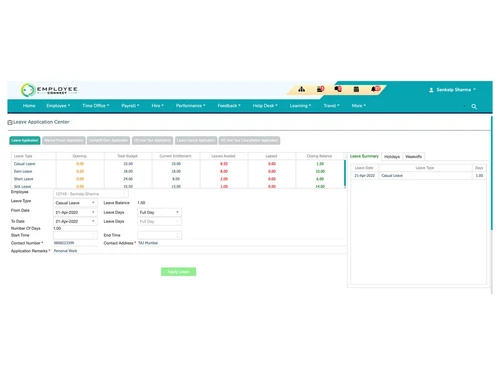Open the Sankalp Sharma user menu

pos(452,90)
